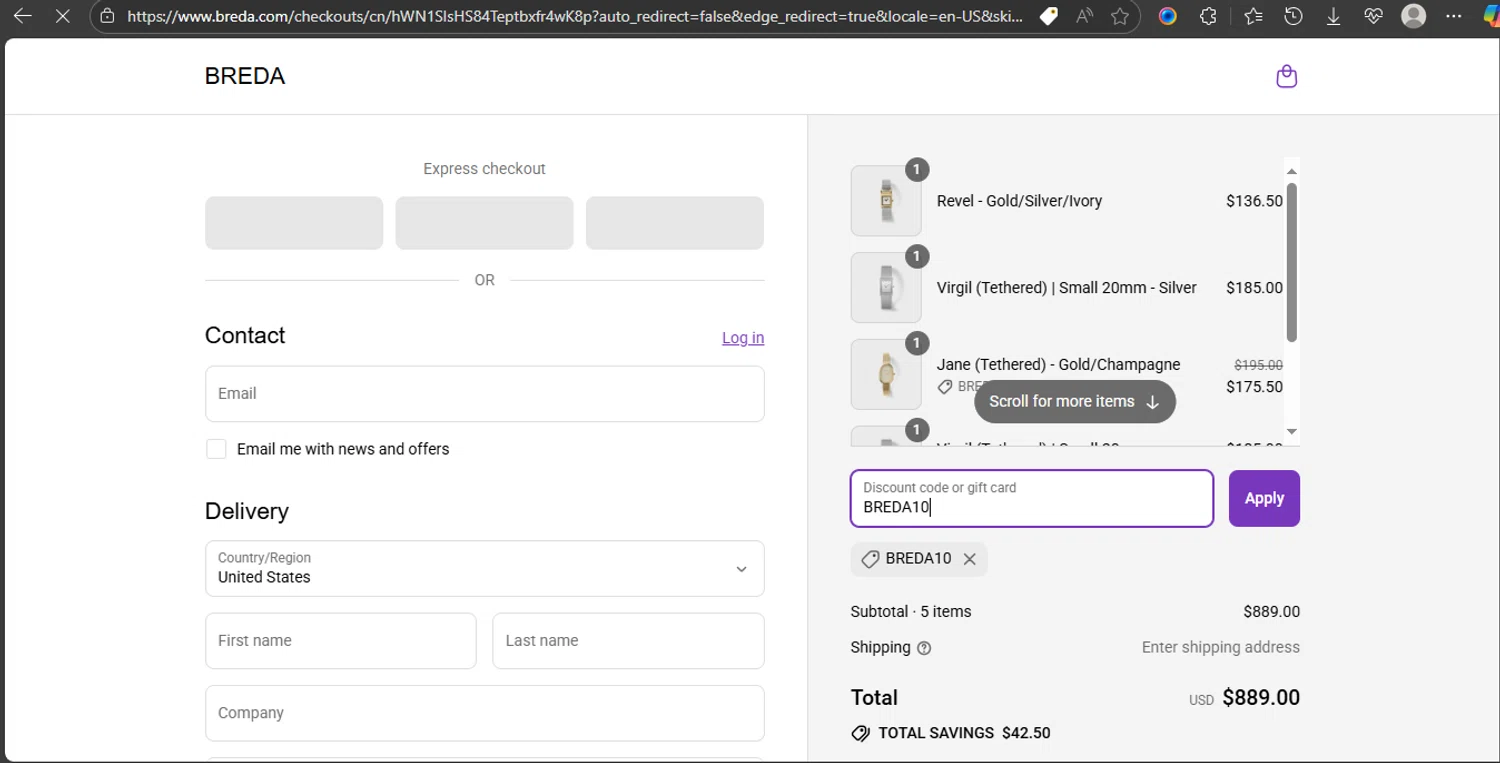Click the Log in link
Viewport: 1500px width, 763px height.
(743, 338)
